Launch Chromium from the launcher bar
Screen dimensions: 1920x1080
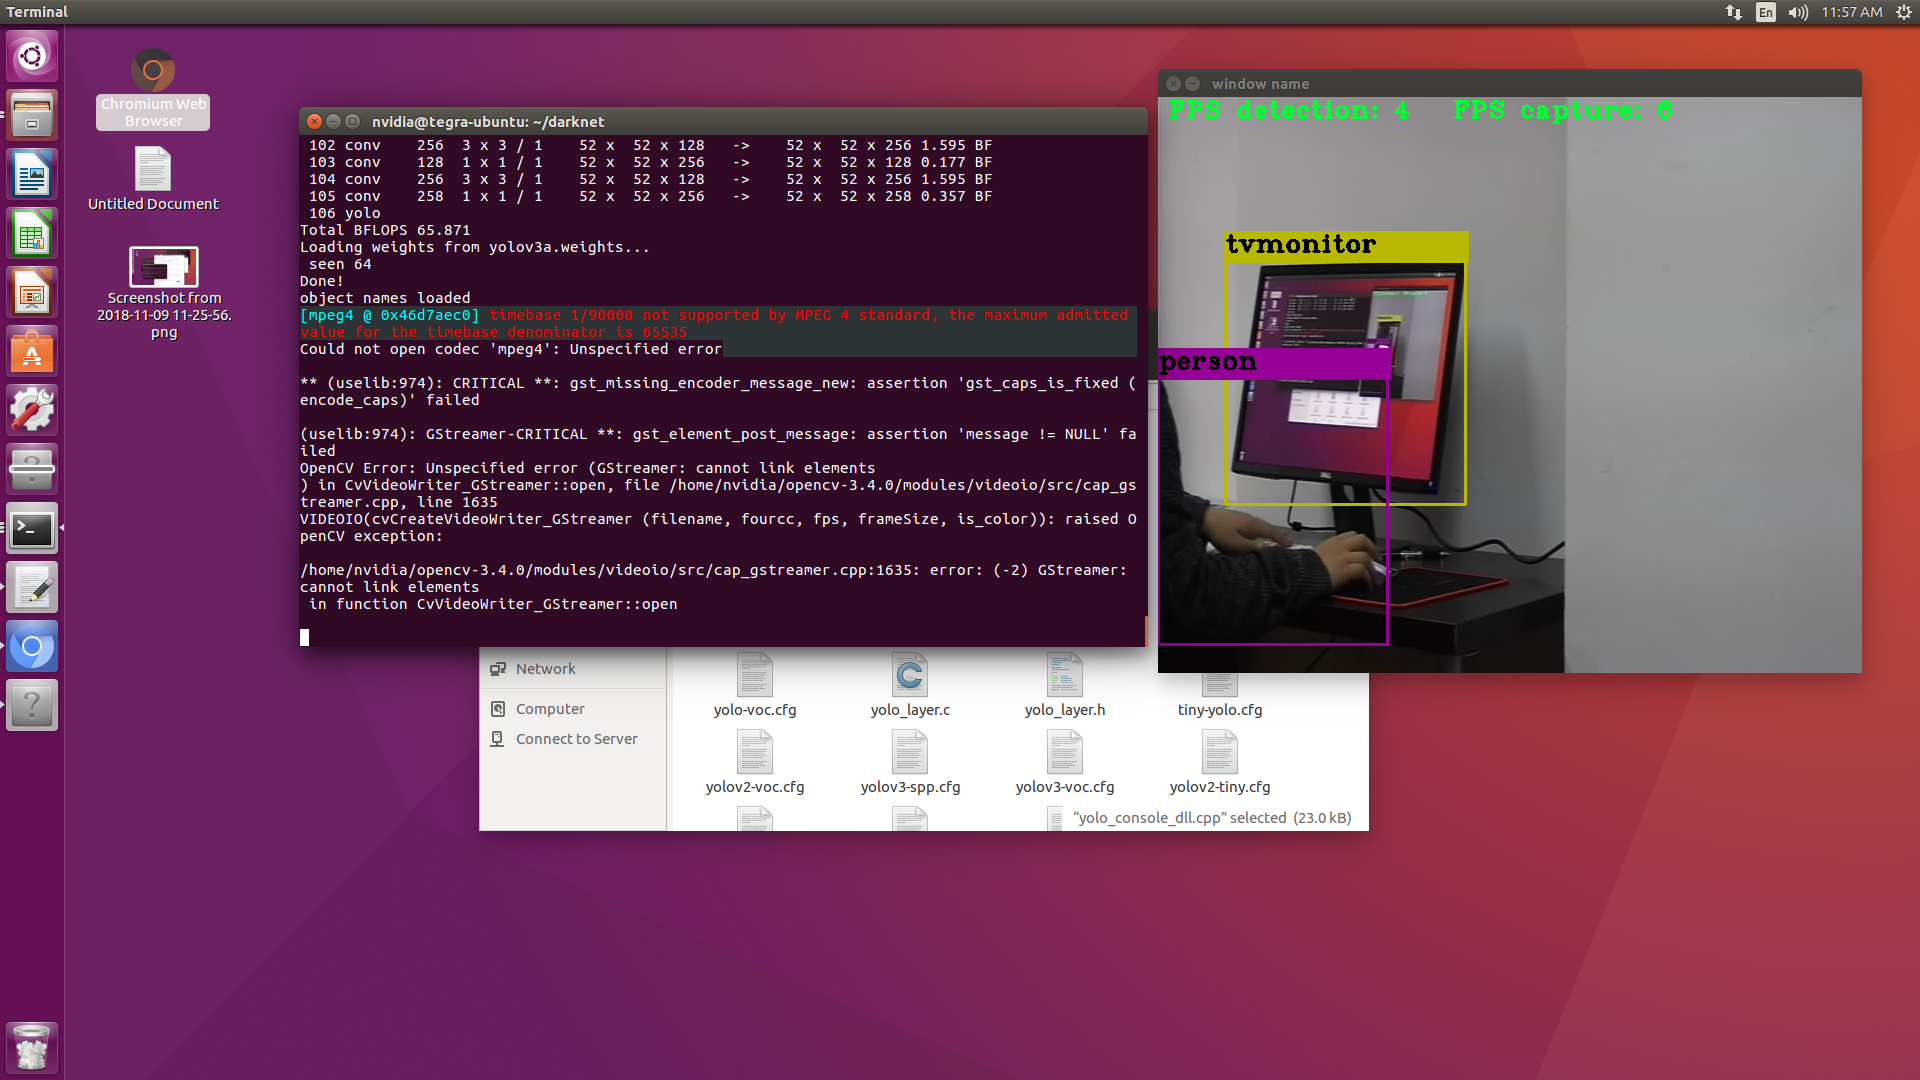click(32, 645)
